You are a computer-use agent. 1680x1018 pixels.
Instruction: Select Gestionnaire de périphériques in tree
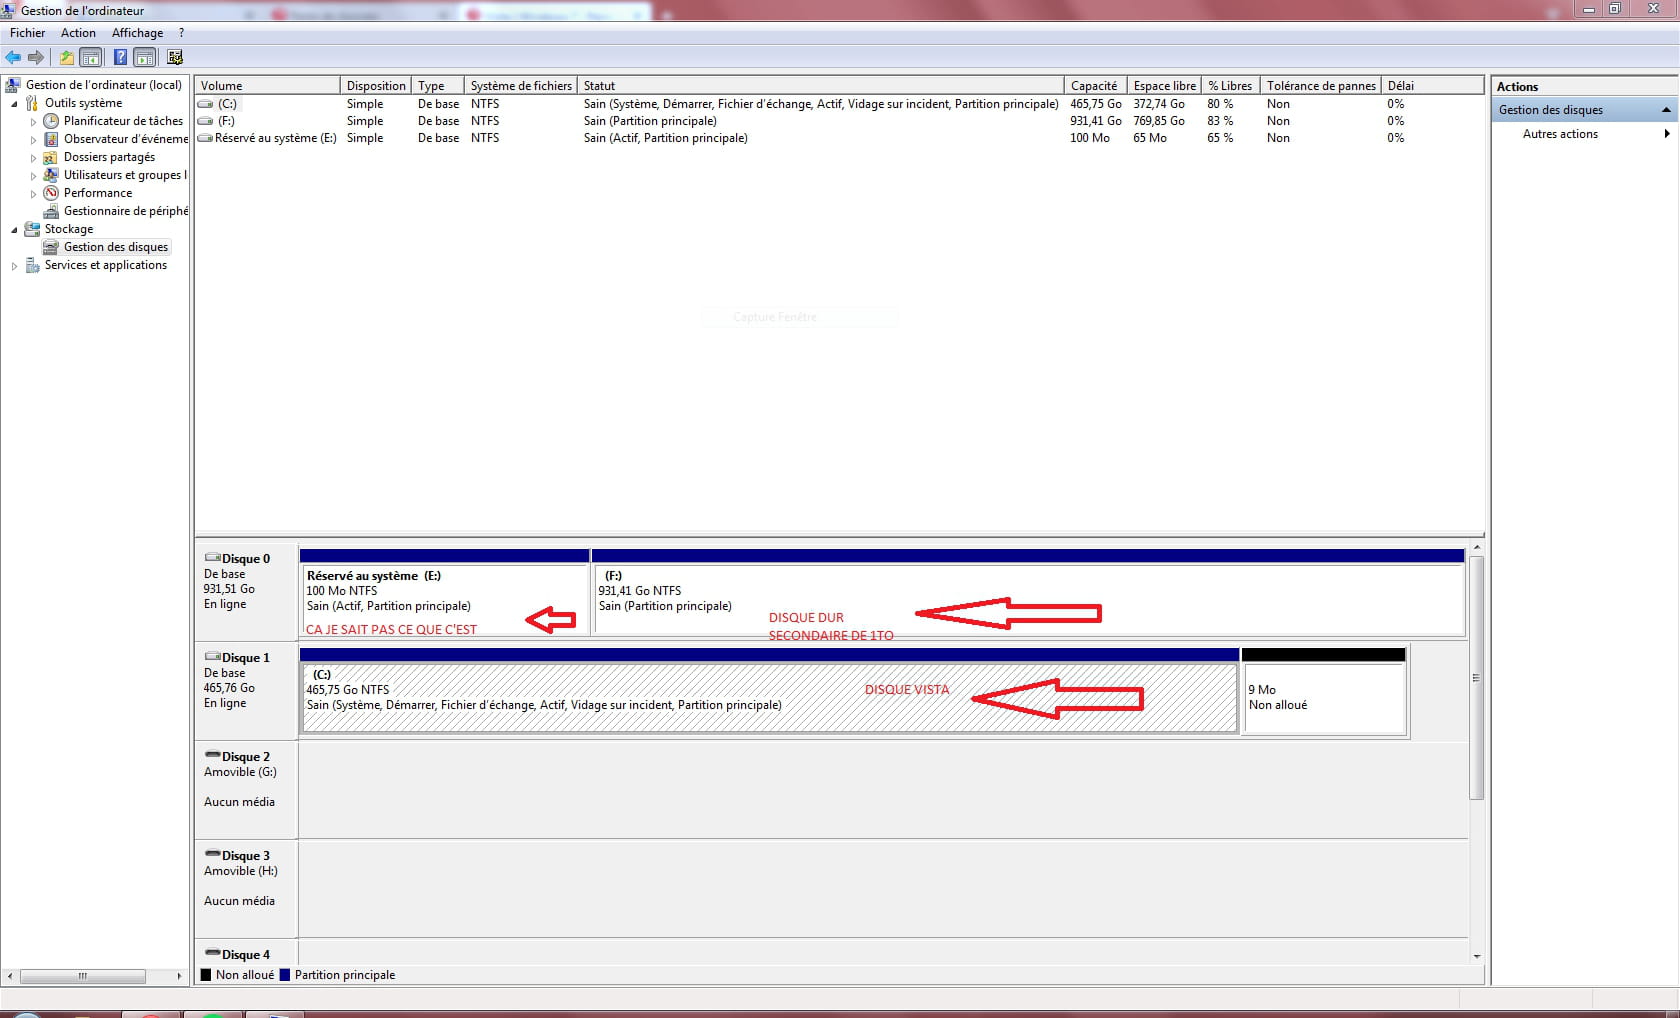[125, 211]
